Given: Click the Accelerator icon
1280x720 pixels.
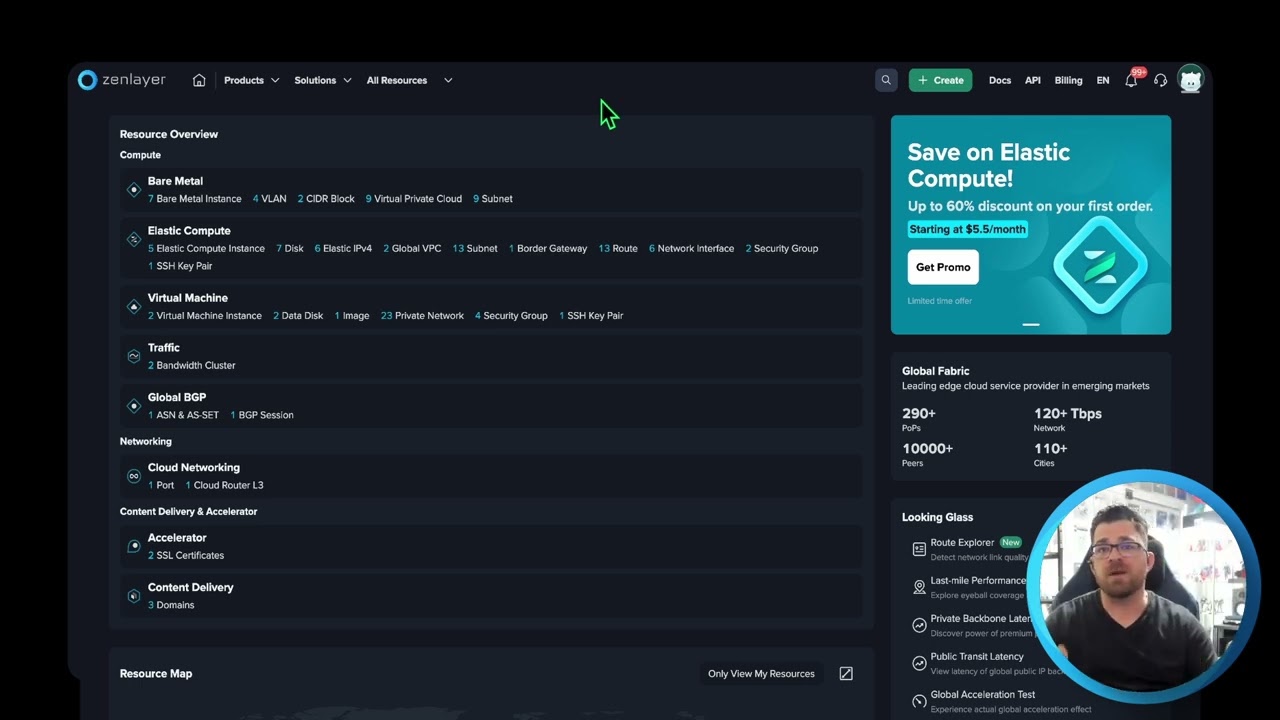Looking at the screenshot, I should 134,546.
